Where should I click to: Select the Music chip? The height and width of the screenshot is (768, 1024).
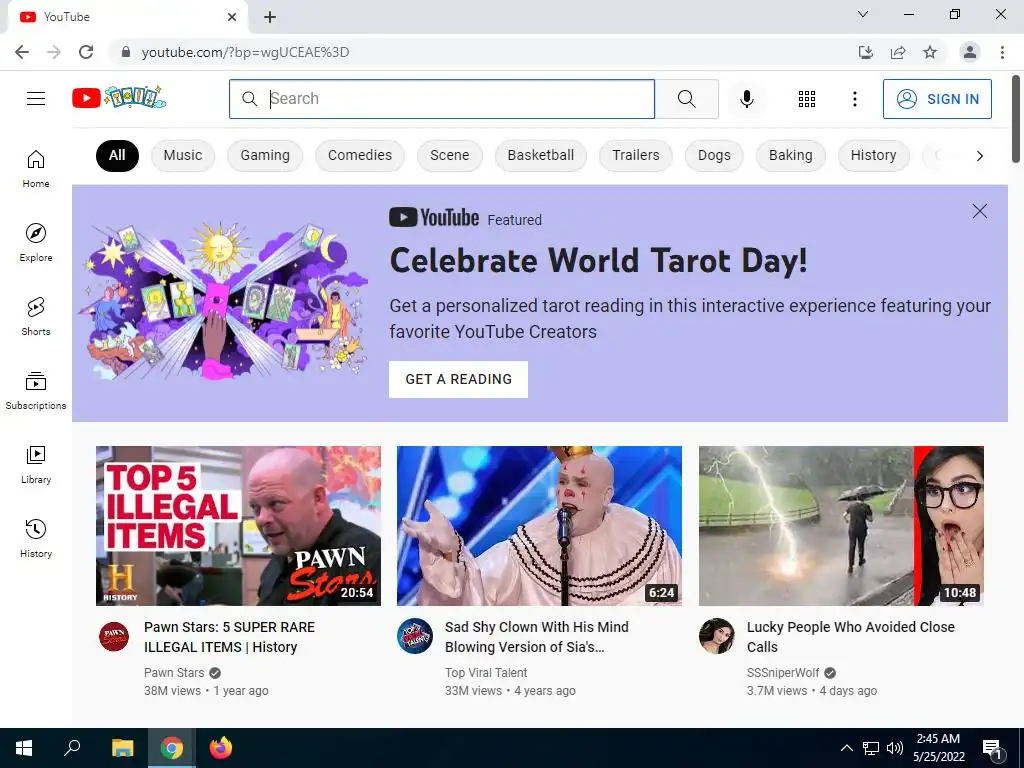pyautogui.click(x=183, y=155)
